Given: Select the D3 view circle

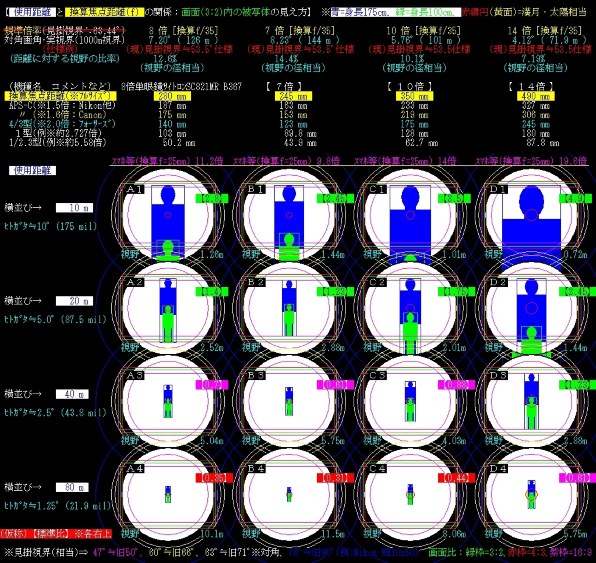Looking at the screenshot, I should (531, 400).
